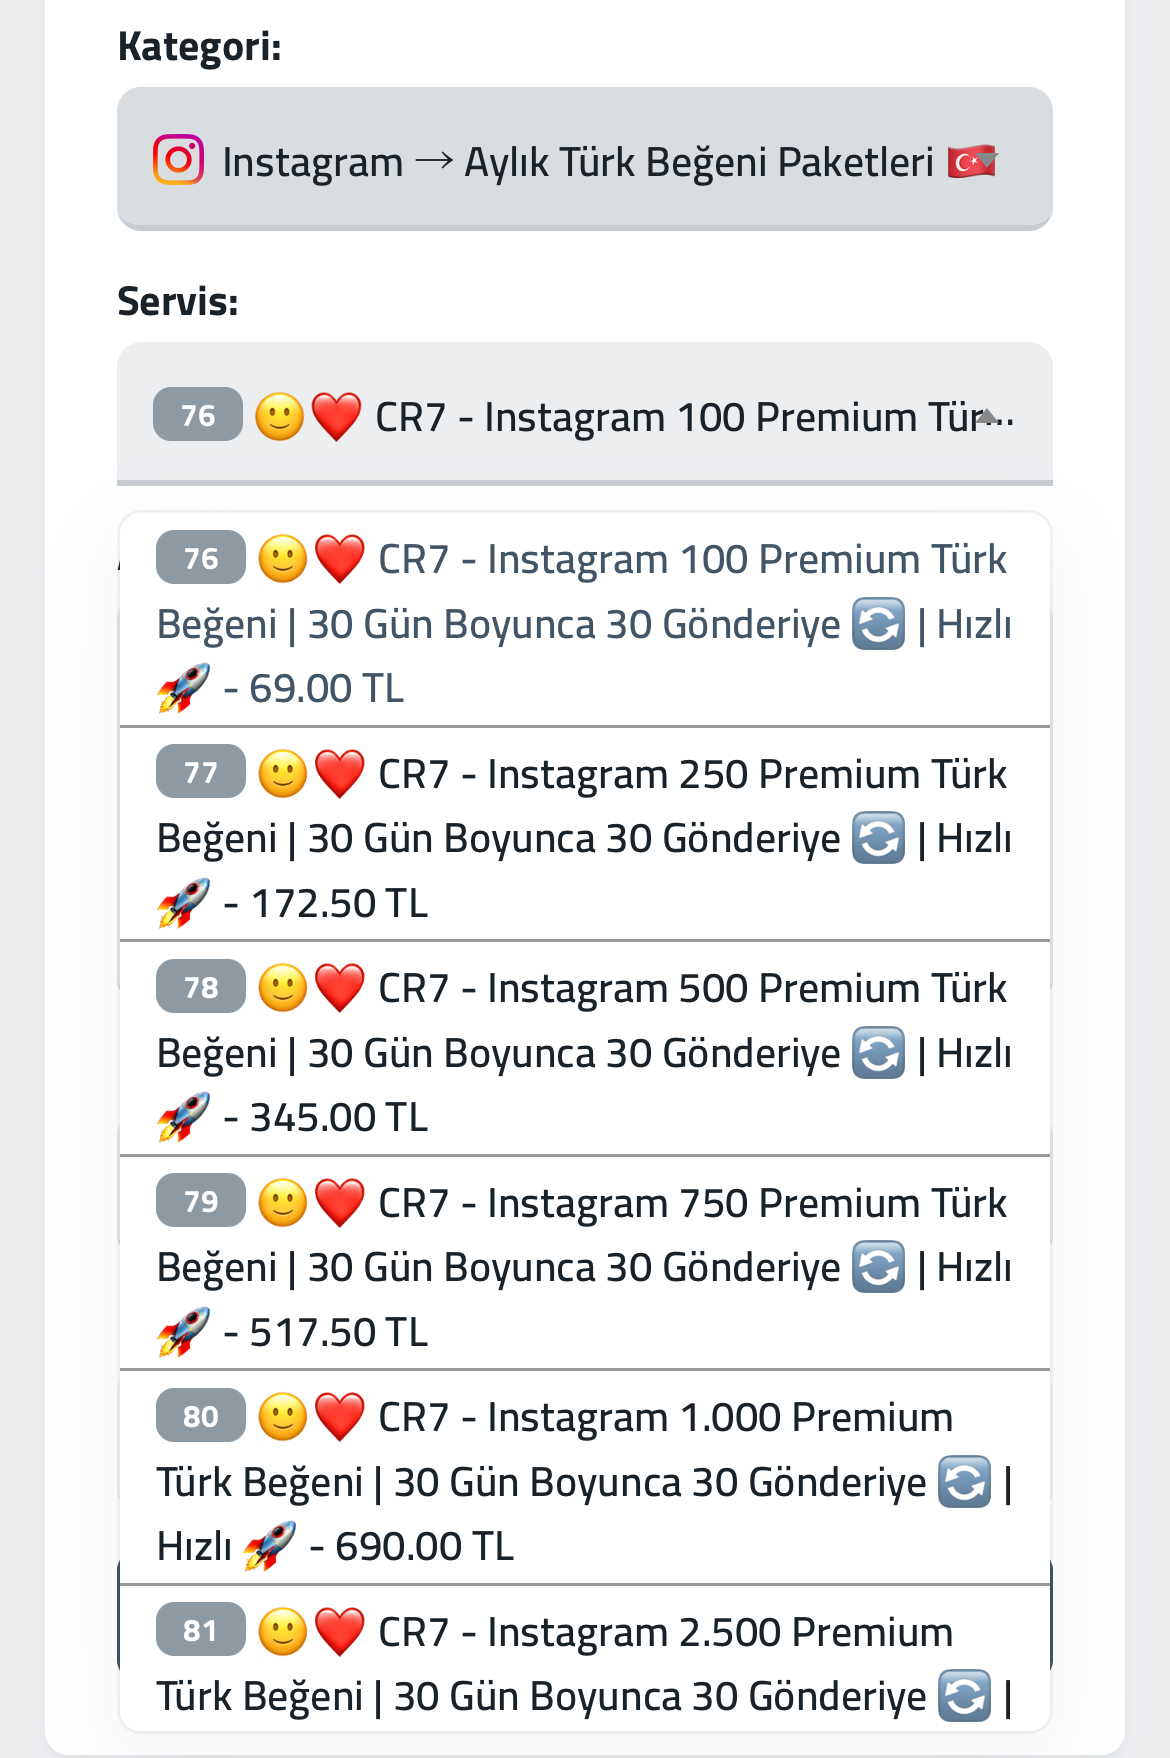Click the refresh icon in the 2.500 Premium option
1170x1758 pixels.
(965, 1696)
